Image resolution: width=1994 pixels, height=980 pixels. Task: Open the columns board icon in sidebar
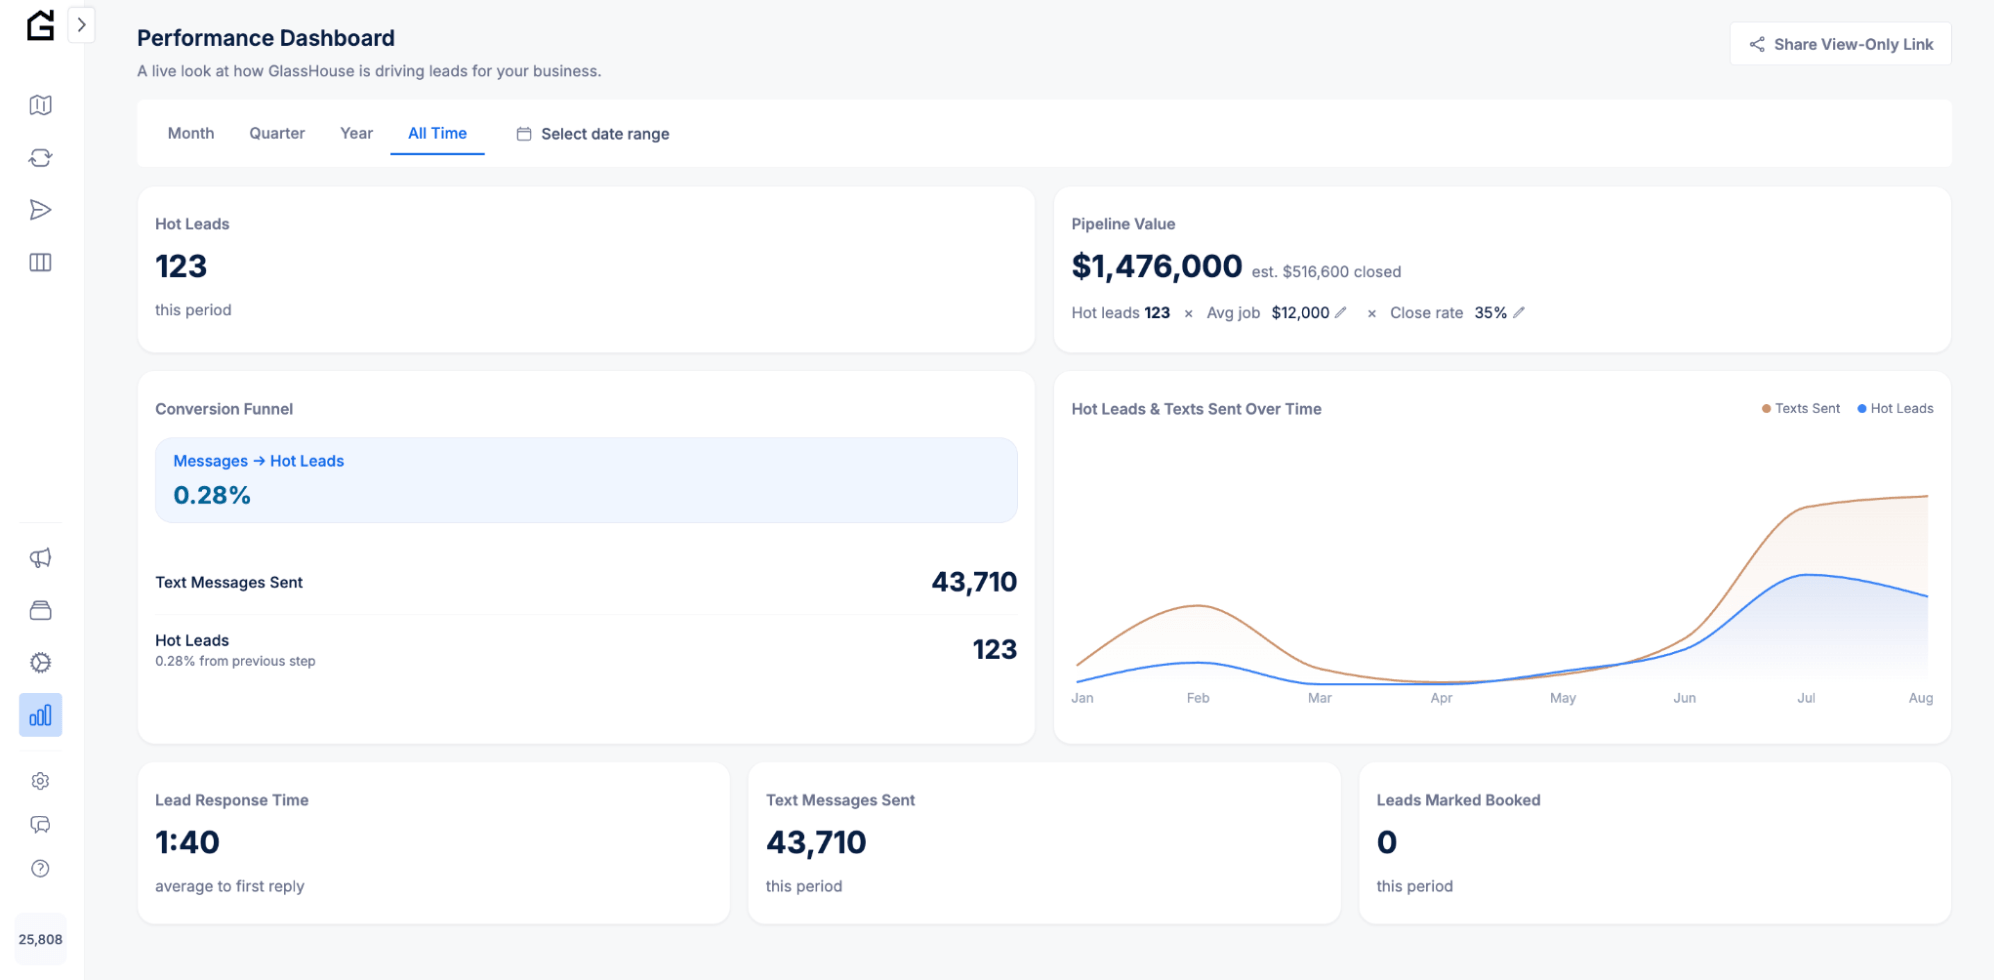click(41, 262)
